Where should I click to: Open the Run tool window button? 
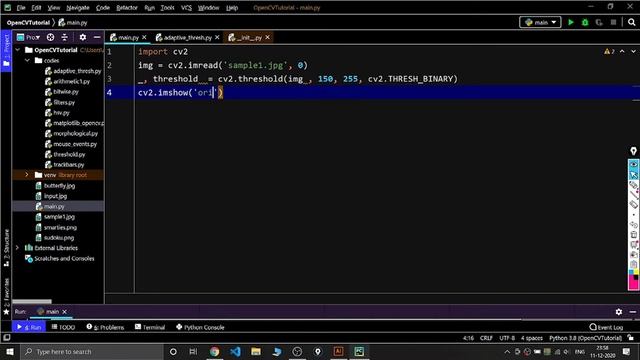[x=29, y=327]
